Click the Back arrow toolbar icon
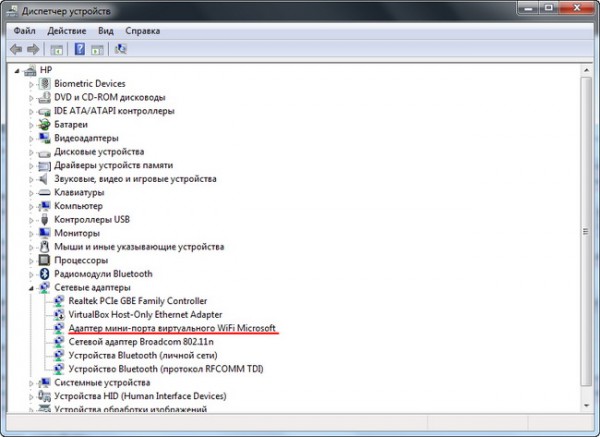 pos(16,48)
